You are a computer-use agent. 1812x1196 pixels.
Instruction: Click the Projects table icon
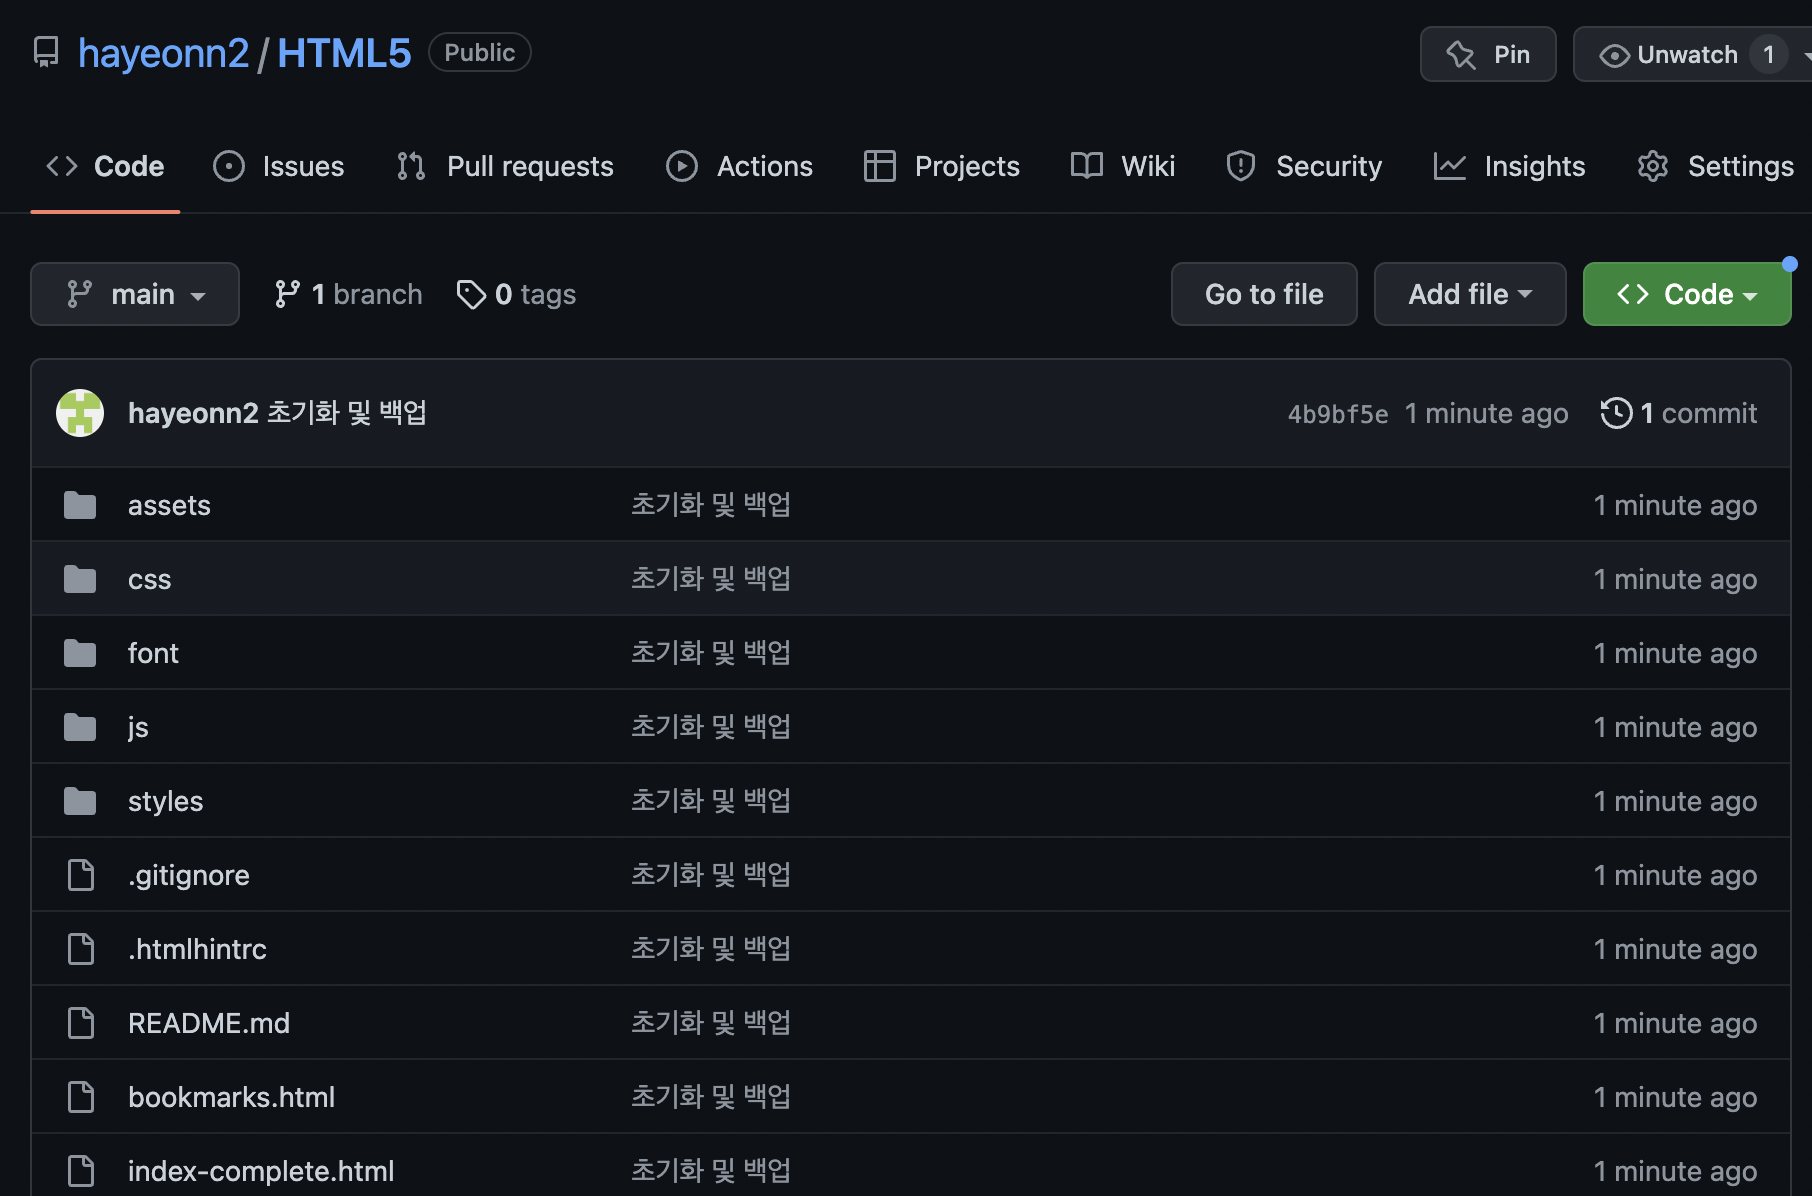click(x=880, y=166)
